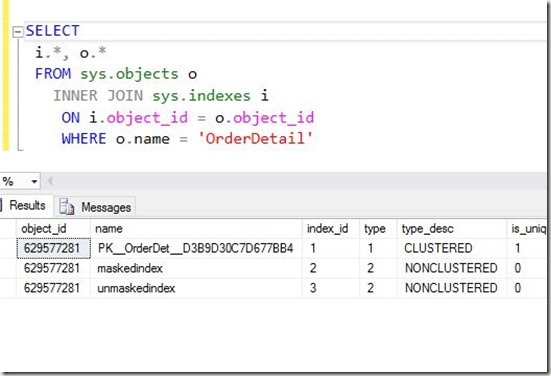Click the 'OrderDetail' string literal
Screen dimensions: 551x376
pos(255,138)
